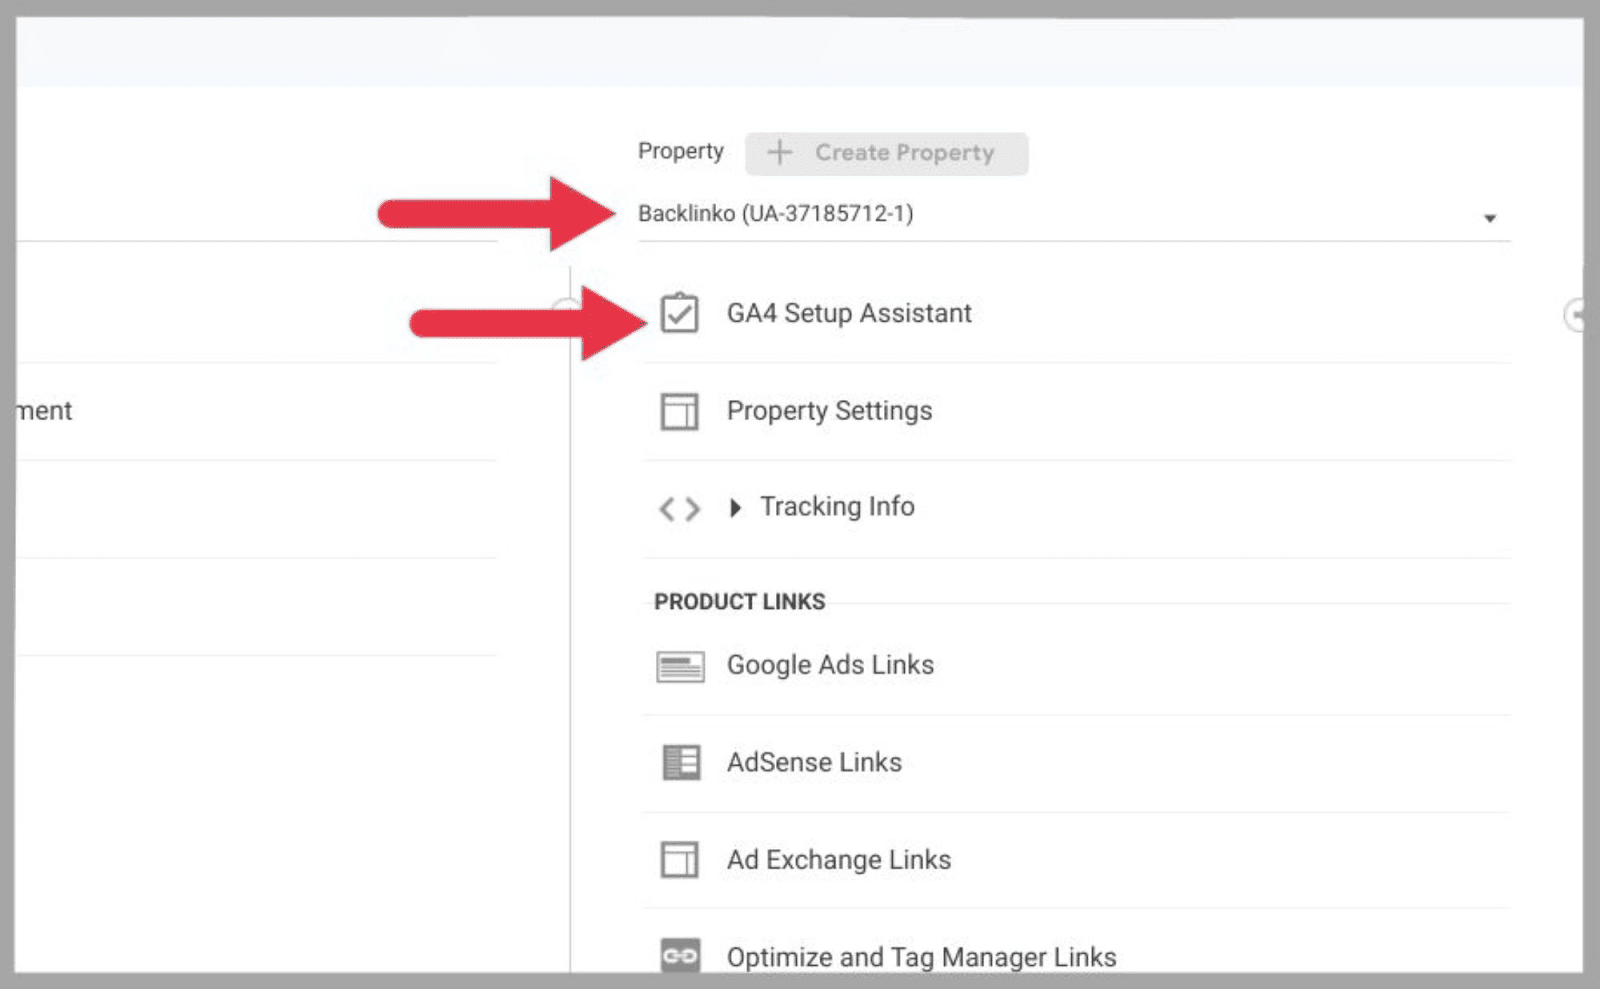Select the Google Ads Links entry
The width and height of the screenshot is (1600, 989).
tap(831, 665)
